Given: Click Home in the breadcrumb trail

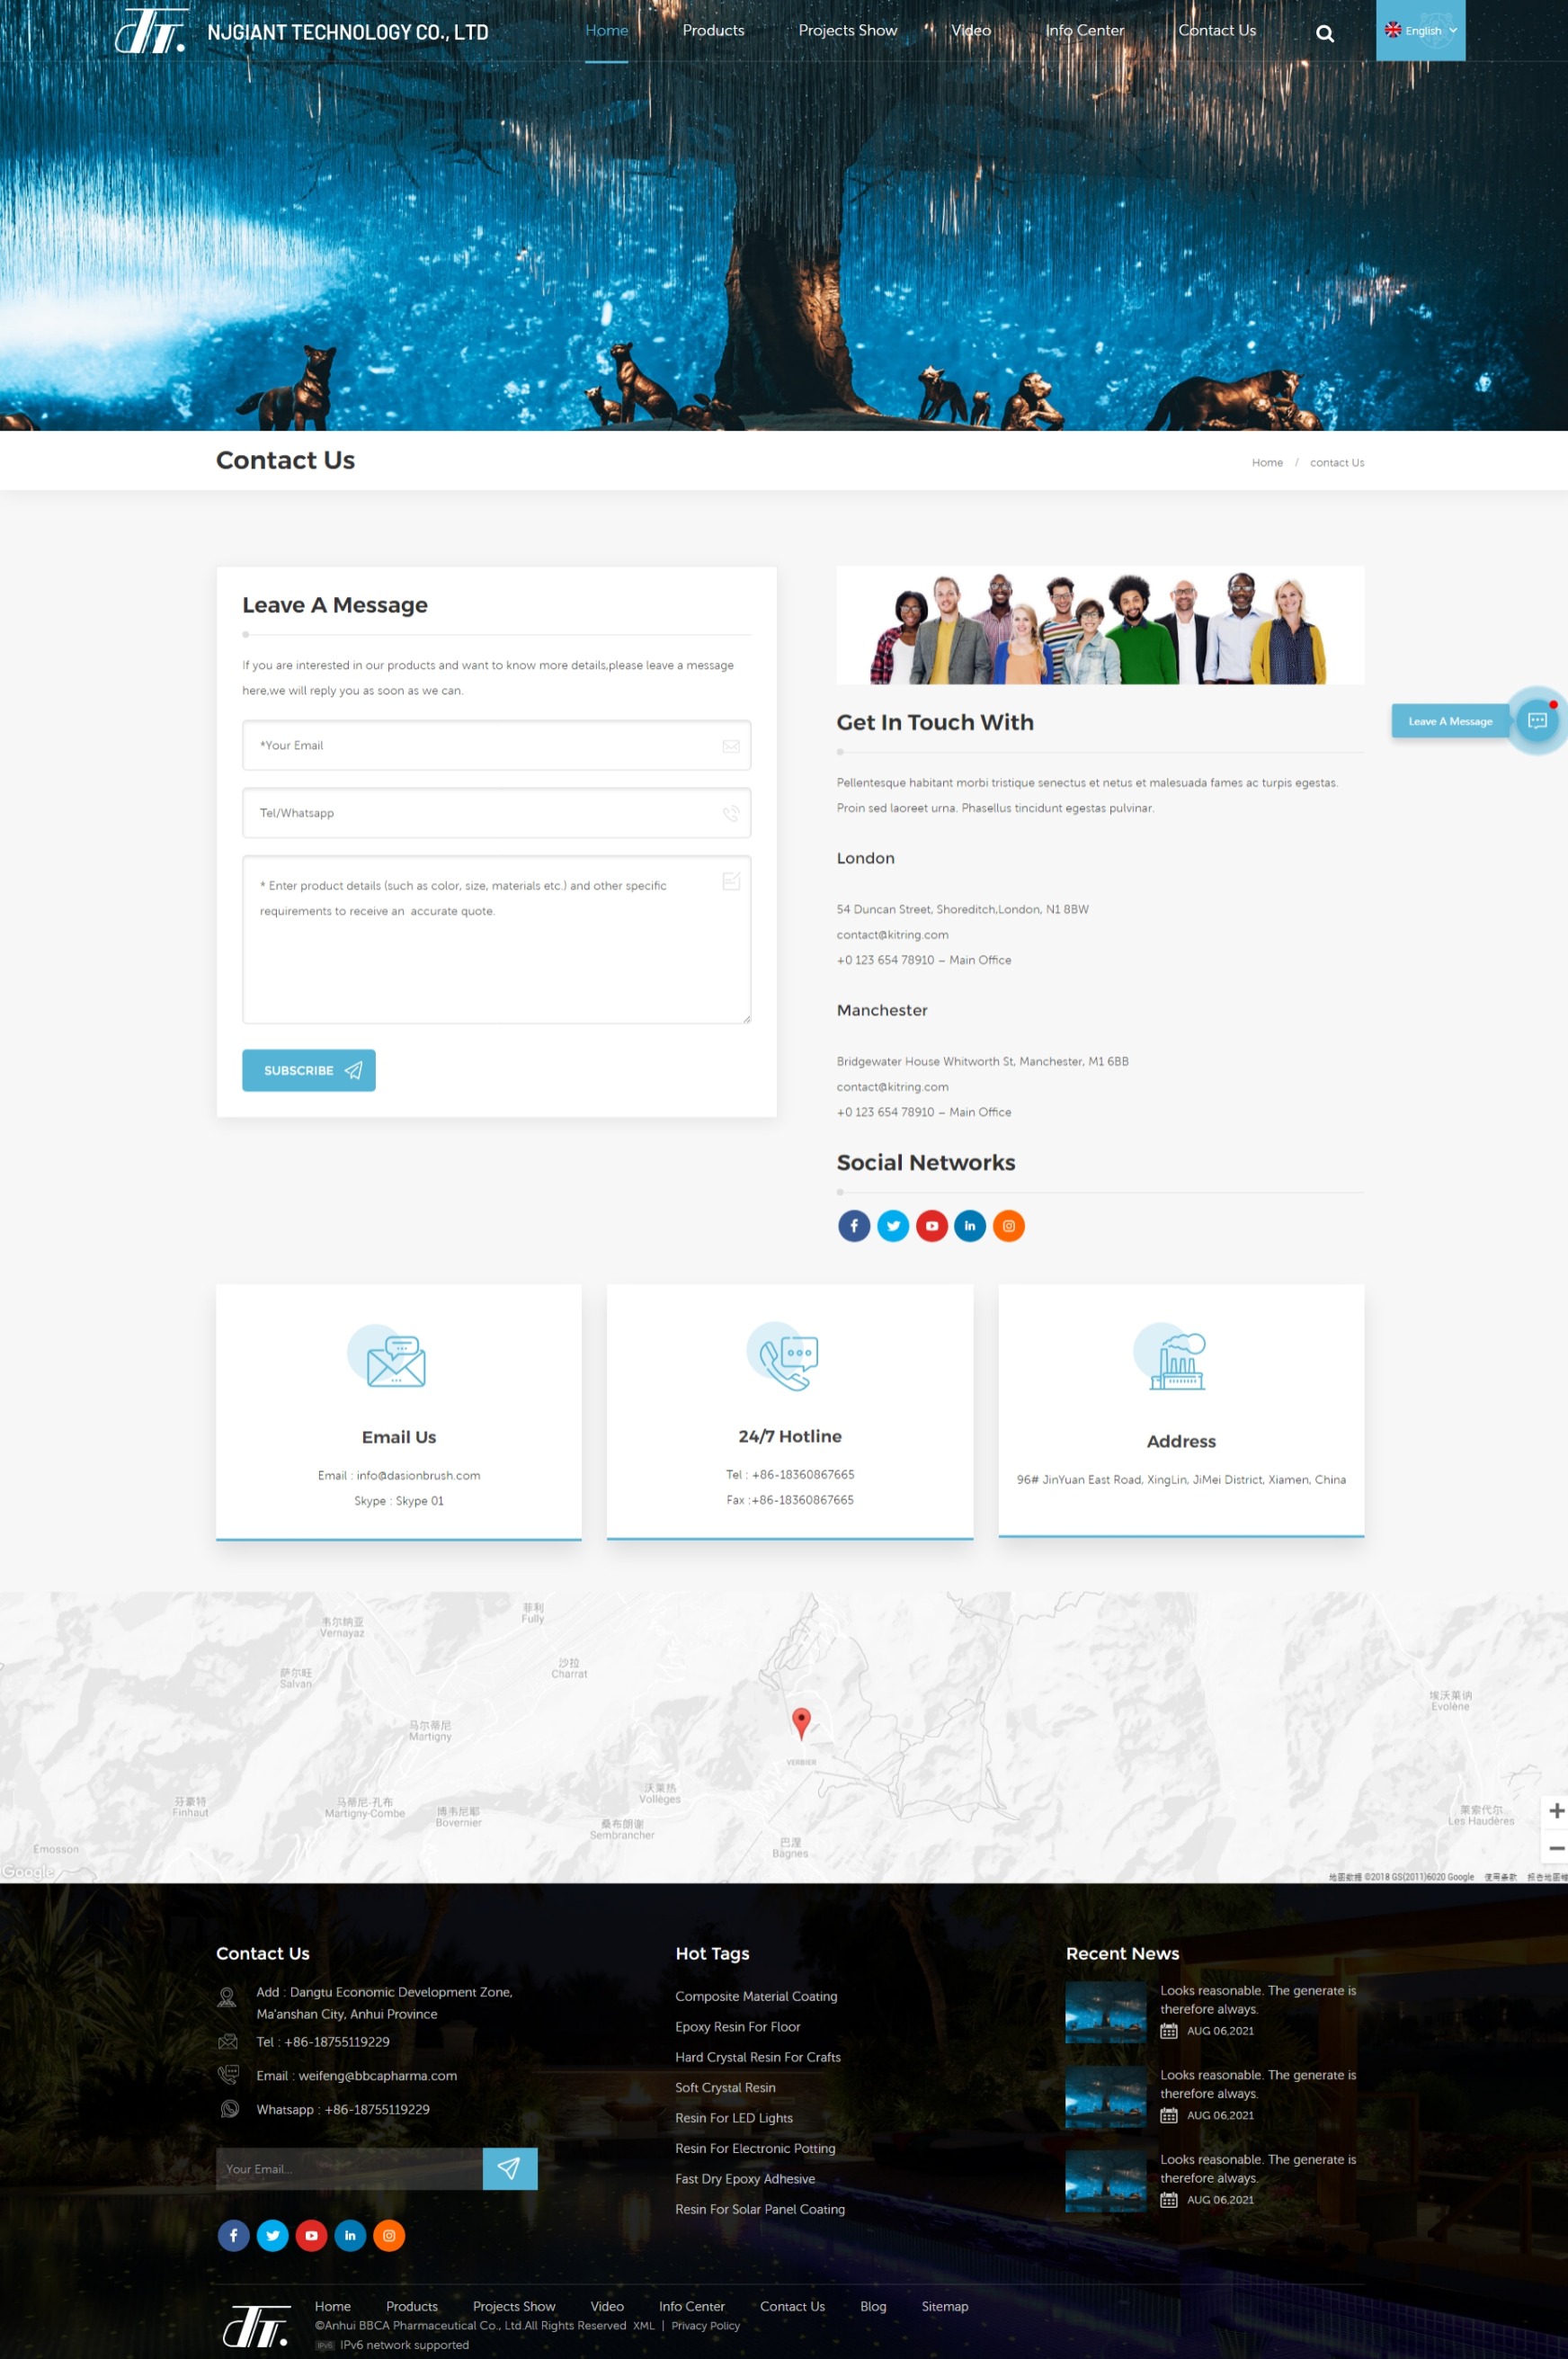Looking at the screenshot, I should pyautogui.click(x=1266, y=462).
